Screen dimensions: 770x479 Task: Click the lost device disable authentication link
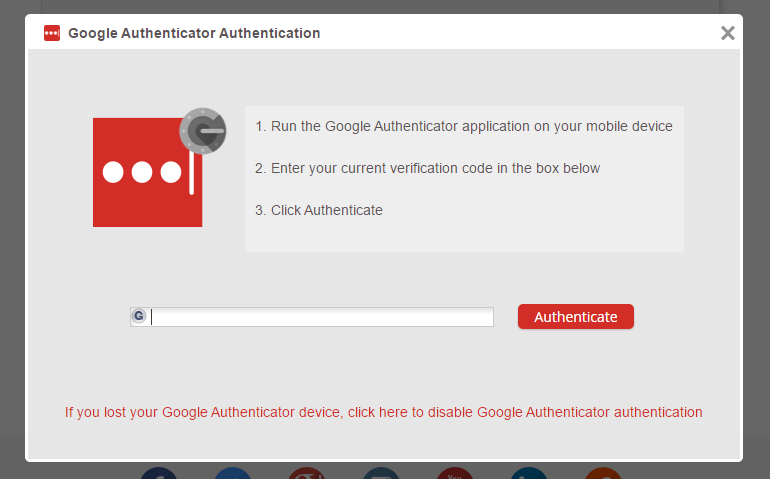pos(384,412)
